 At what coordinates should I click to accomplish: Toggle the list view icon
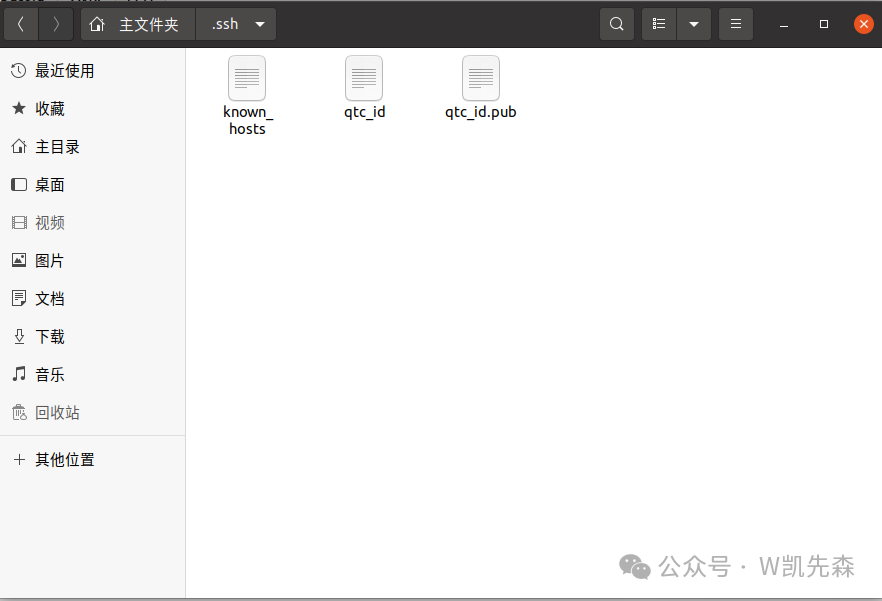pos(659,24)
